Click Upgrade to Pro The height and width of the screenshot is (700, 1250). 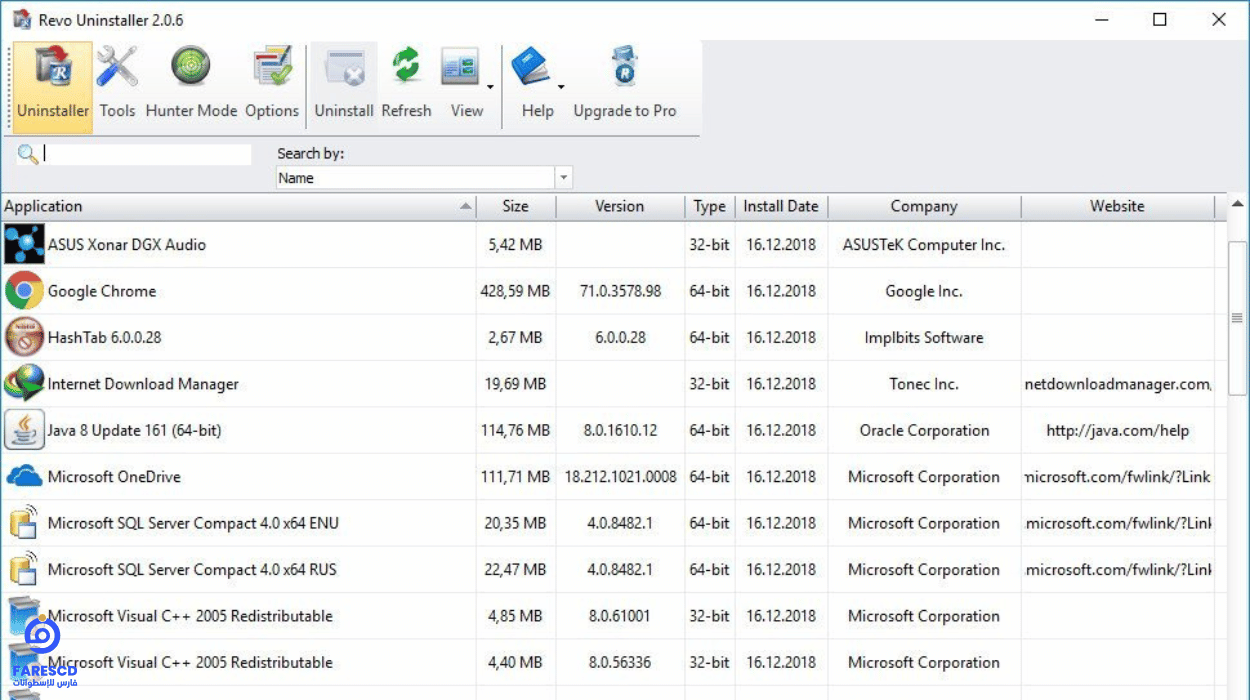625,83
